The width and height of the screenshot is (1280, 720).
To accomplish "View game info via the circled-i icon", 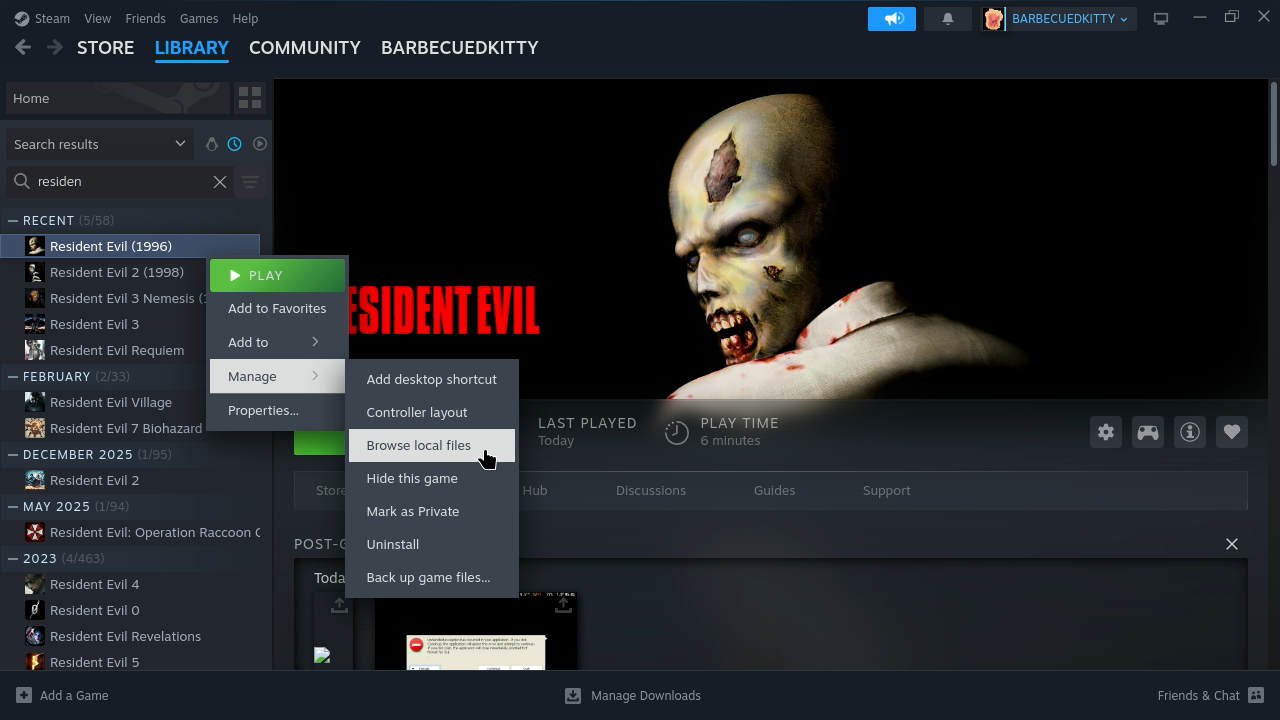I will pos(1189,432).
